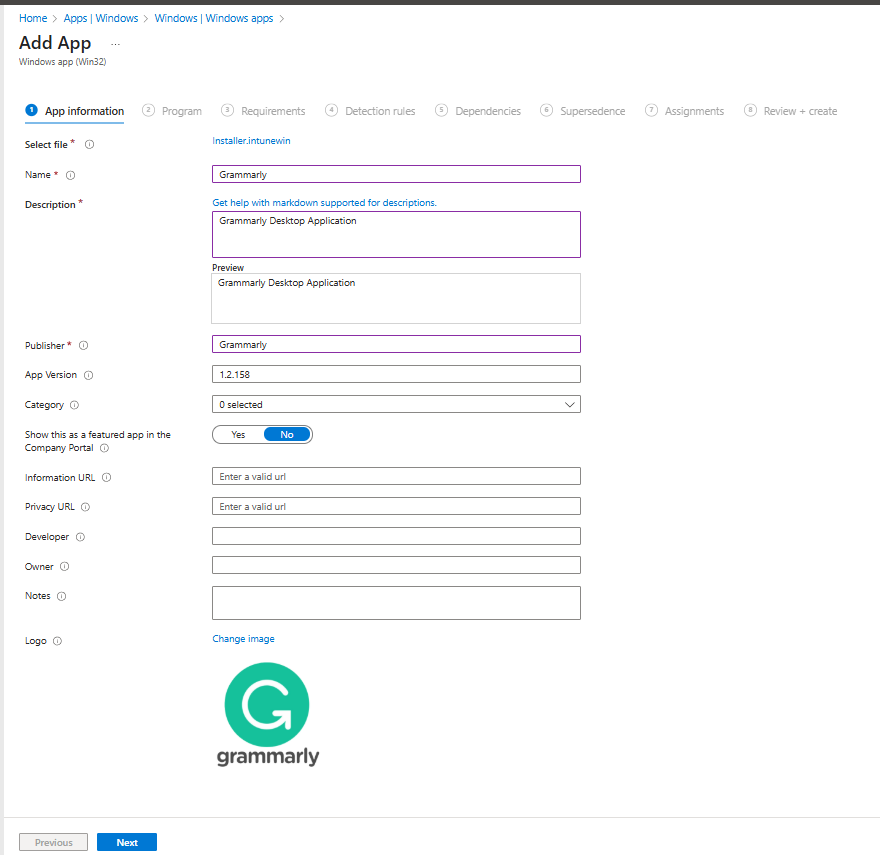Click the info icon next to Select file
The image size is (880, 855).
(89, 145)
